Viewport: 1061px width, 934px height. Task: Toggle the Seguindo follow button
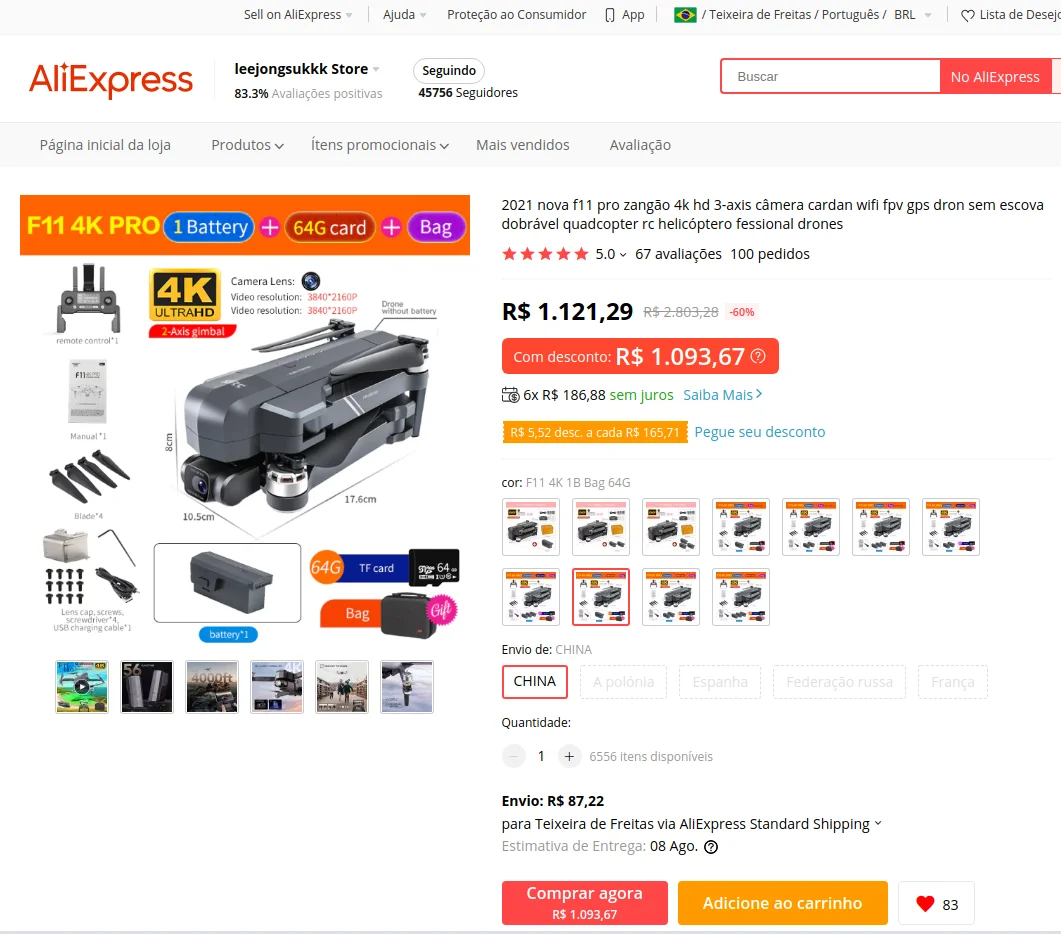click(x=449, y=70)
